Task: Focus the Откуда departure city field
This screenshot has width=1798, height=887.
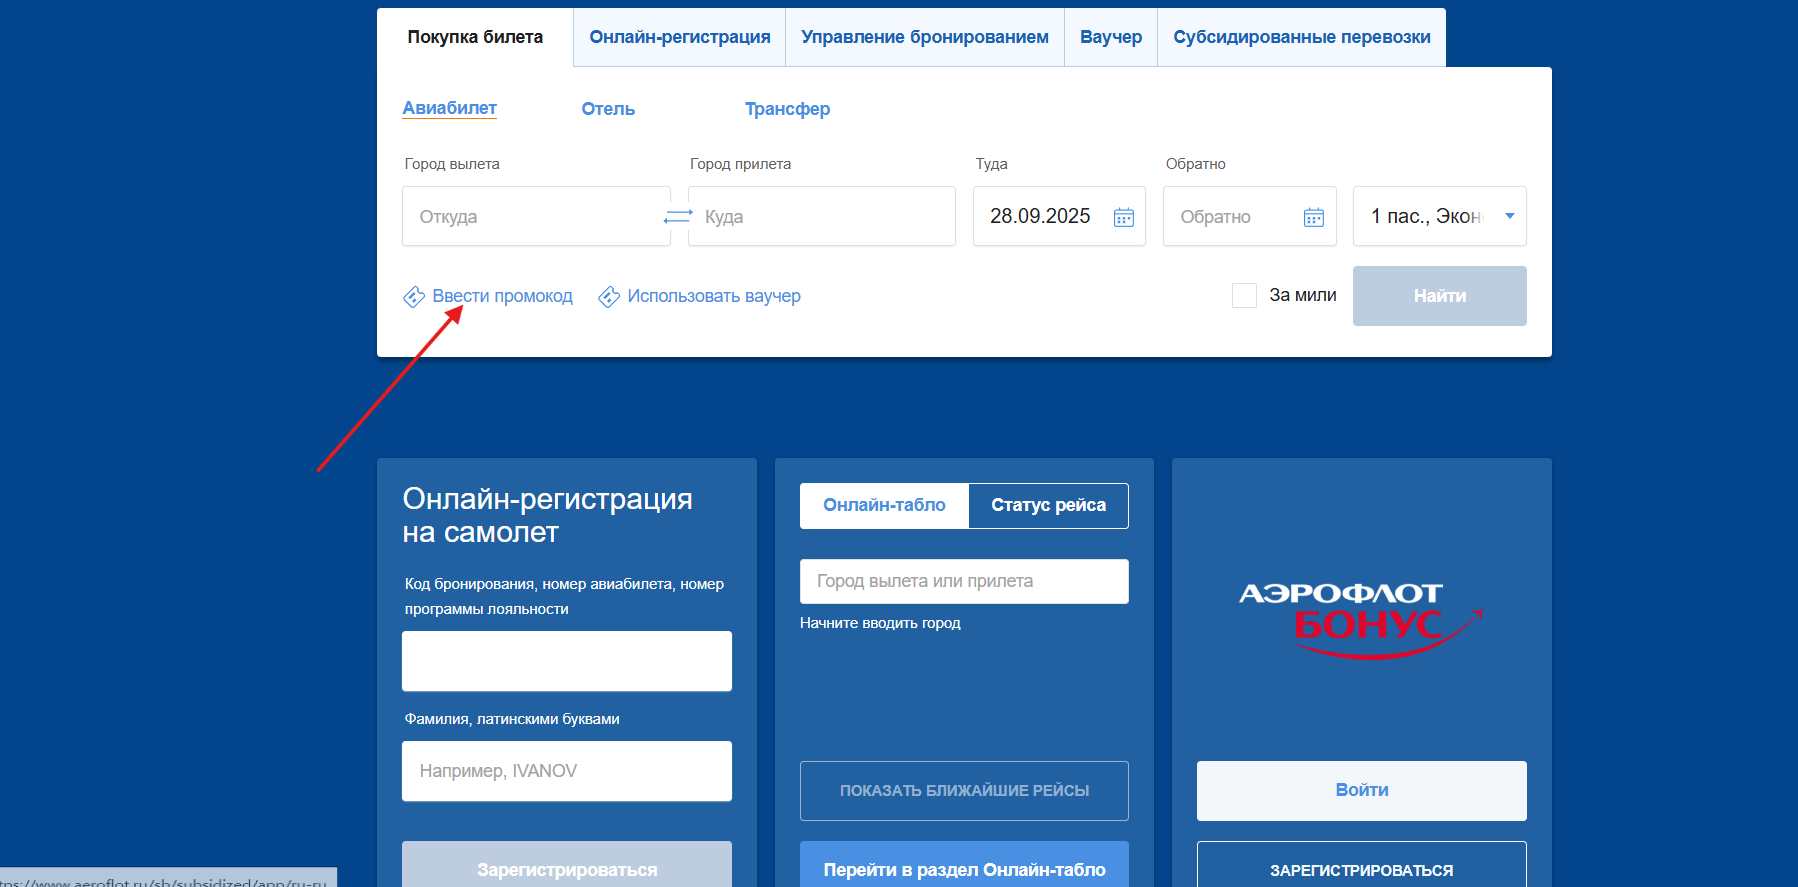Action: click(x=535, y=217)
